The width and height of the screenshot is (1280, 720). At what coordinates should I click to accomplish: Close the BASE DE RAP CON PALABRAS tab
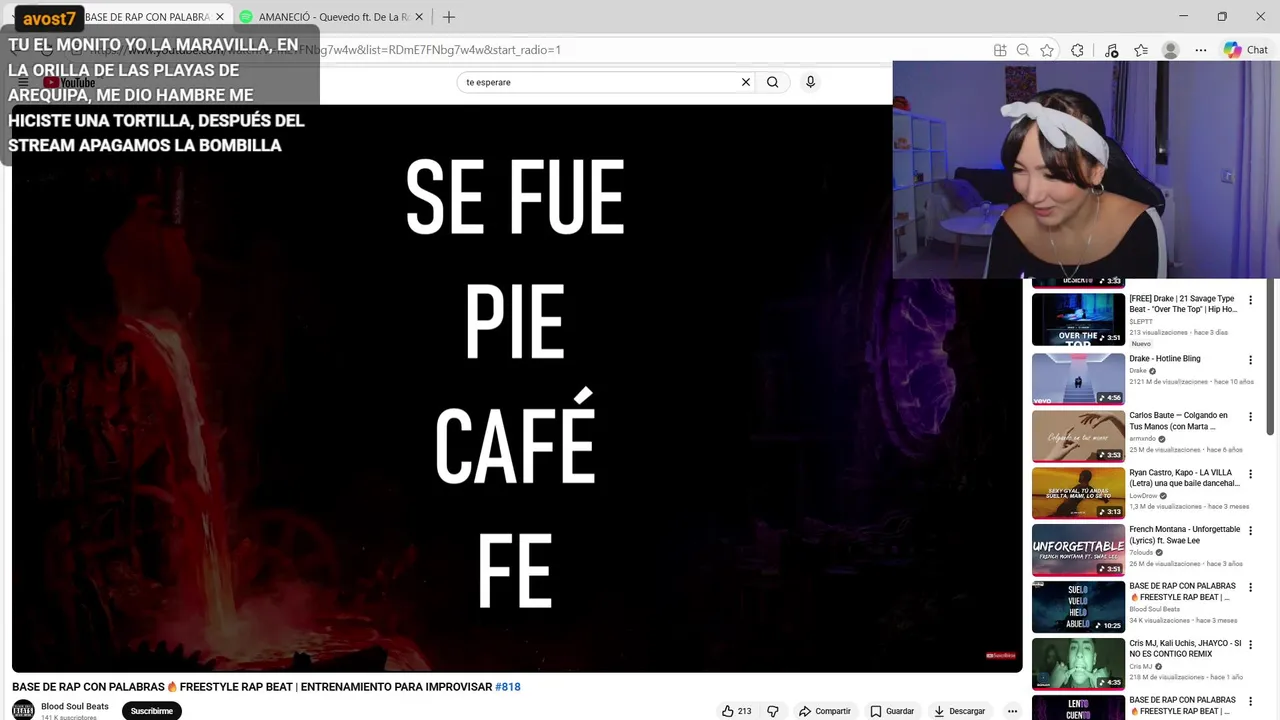point(220,17)
